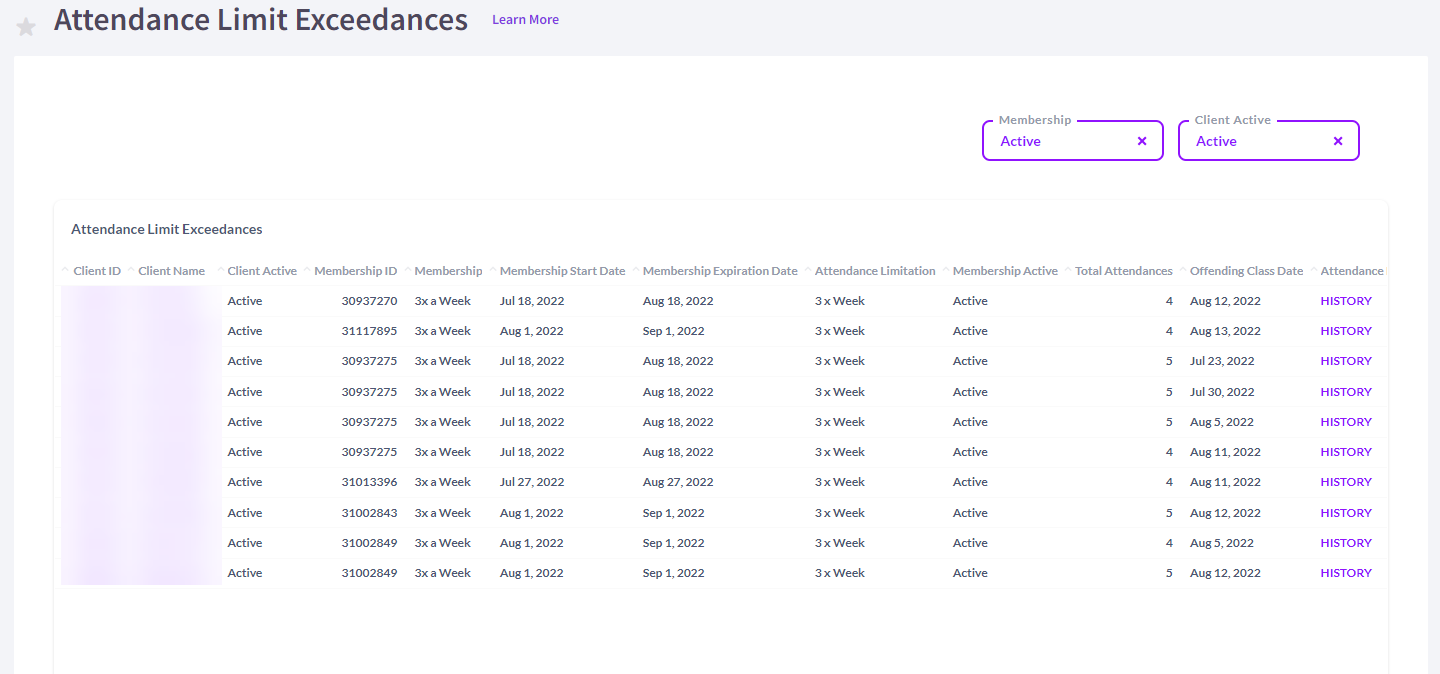Select membership ID 31002843 cell
The height and width of the screenshot is (674, 1440).
(369, 513)
